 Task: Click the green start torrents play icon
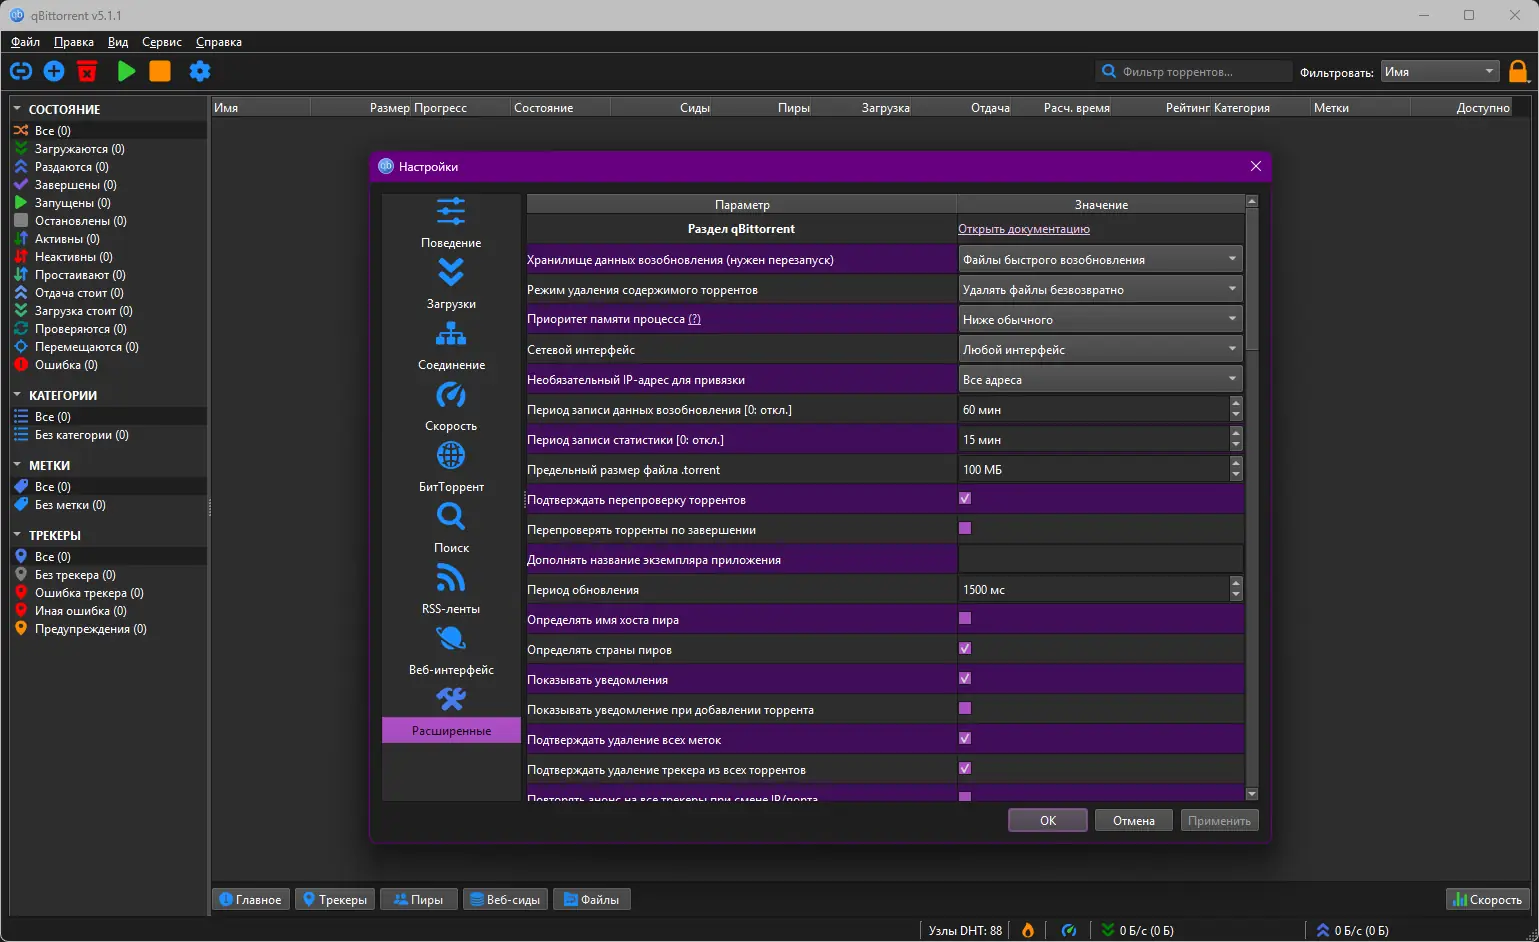tap(126, 71)
